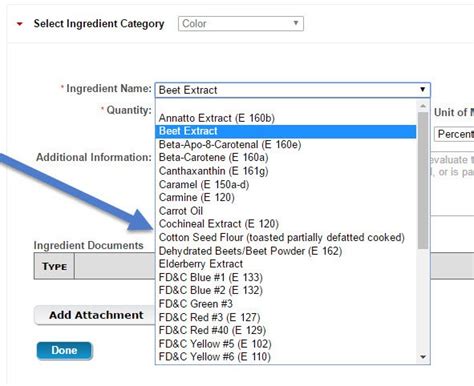Viewport: 474px width, 386px height.
Task: Choose Annatto Extract (E 160b) from list
Action: (286, 118)
